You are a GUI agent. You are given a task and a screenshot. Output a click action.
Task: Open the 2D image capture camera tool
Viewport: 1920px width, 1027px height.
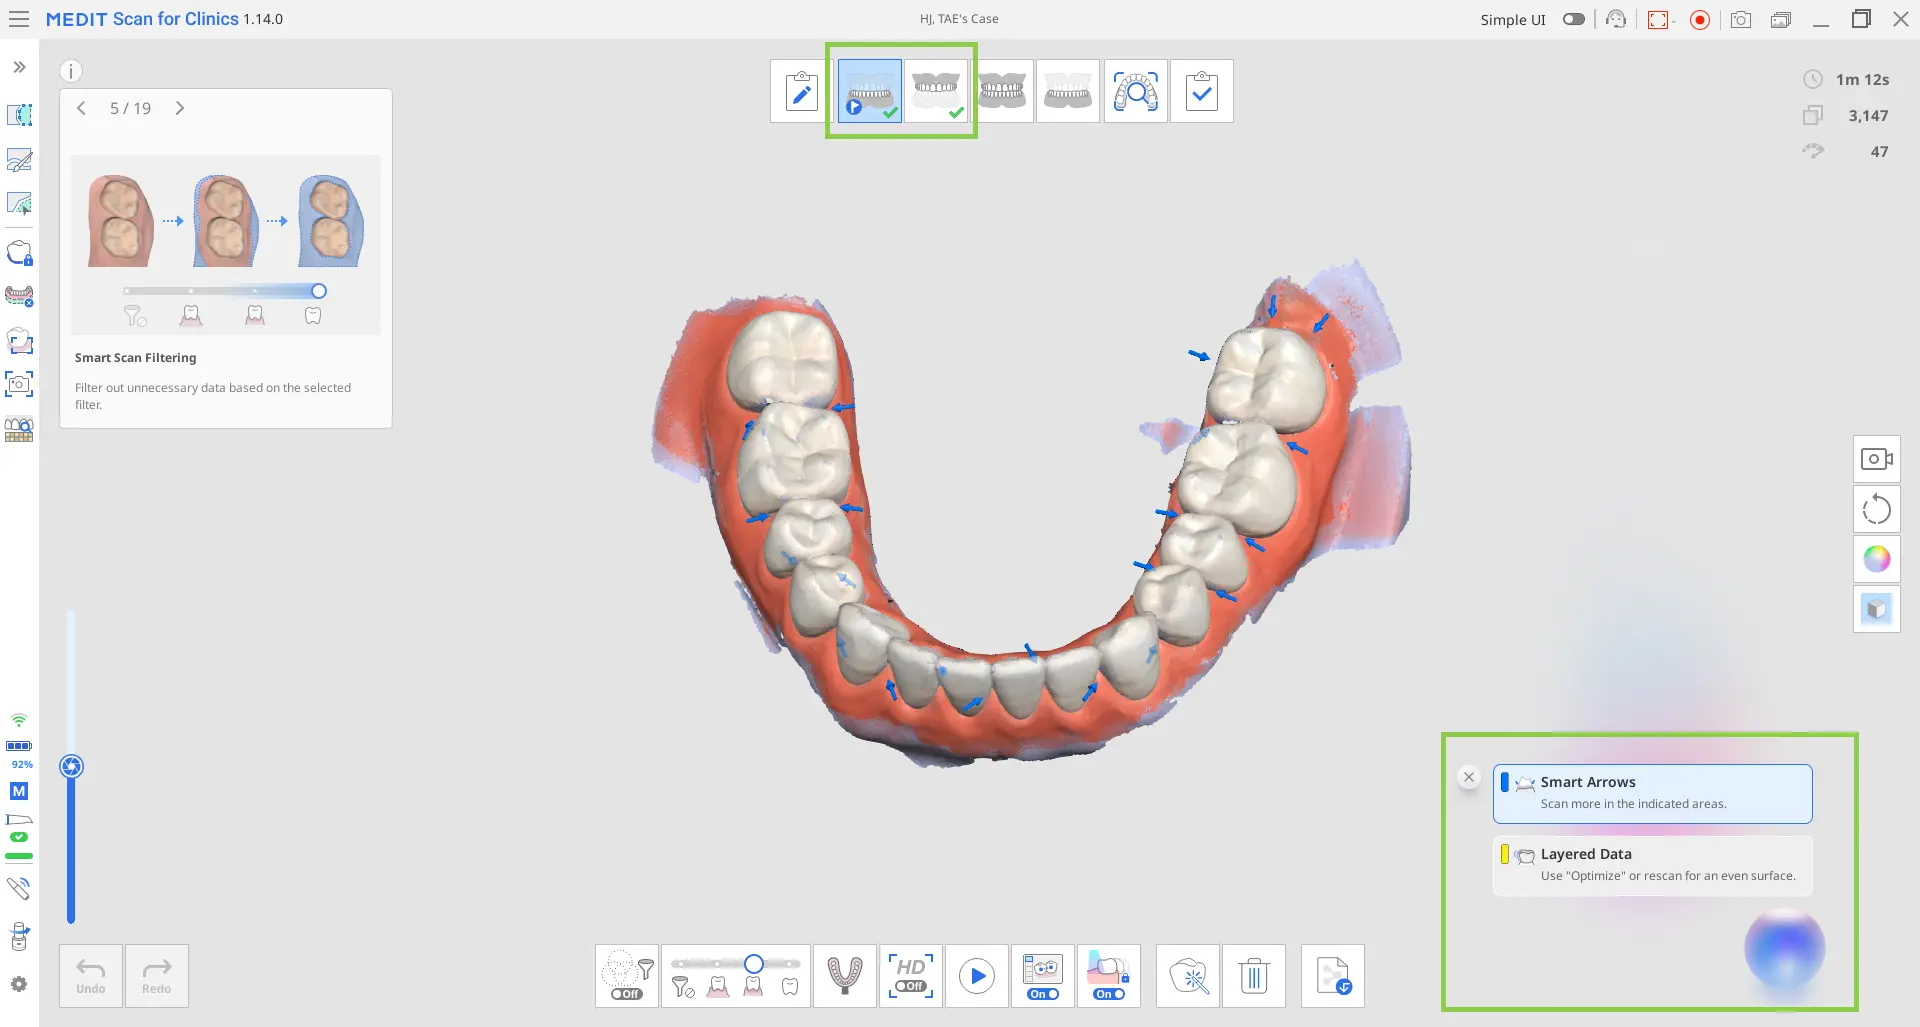[x=19, y=384]
